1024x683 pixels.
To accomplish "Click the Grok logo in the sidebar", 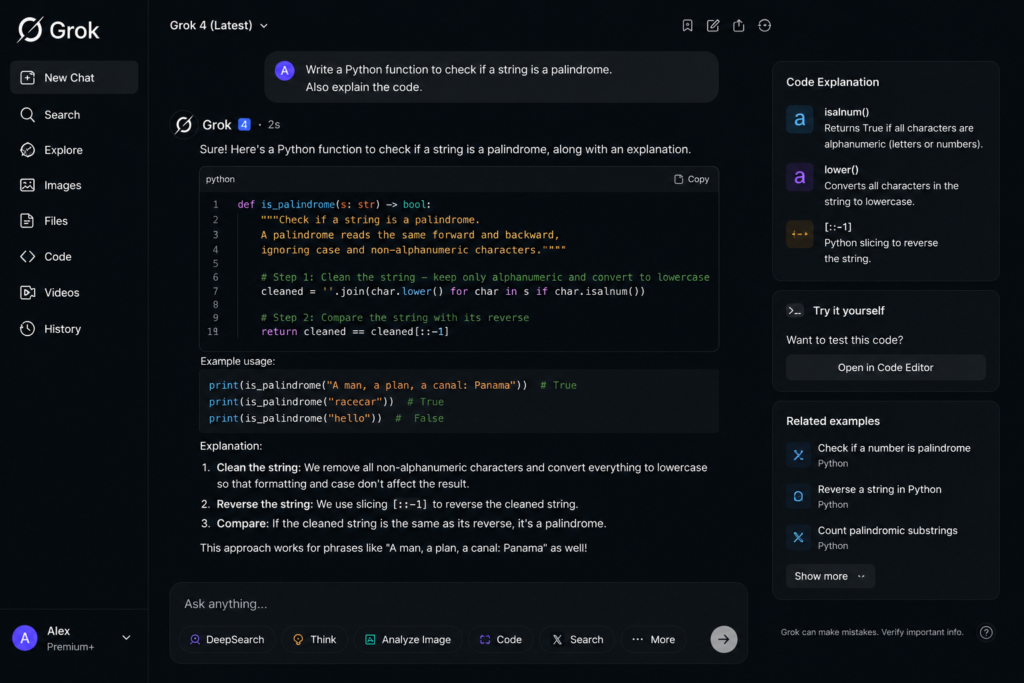I will [58, 29].
